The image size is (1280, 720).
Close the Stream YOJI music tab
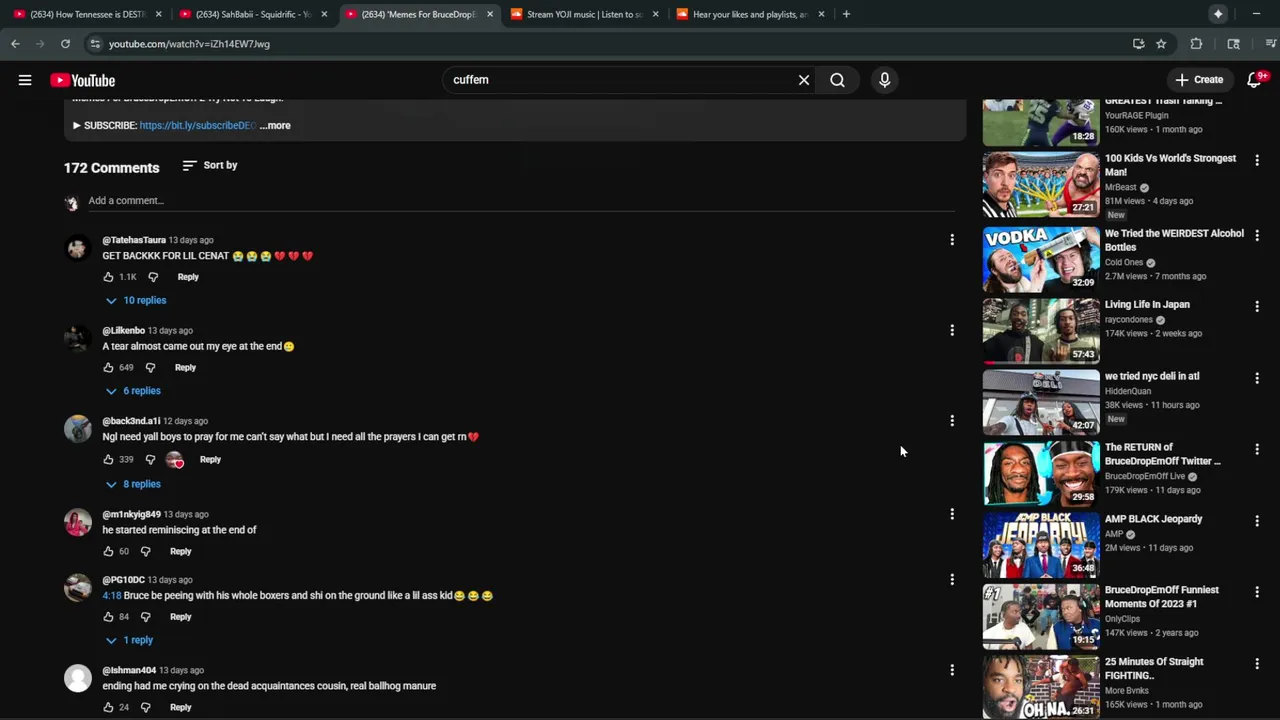(x=655, y=14)
